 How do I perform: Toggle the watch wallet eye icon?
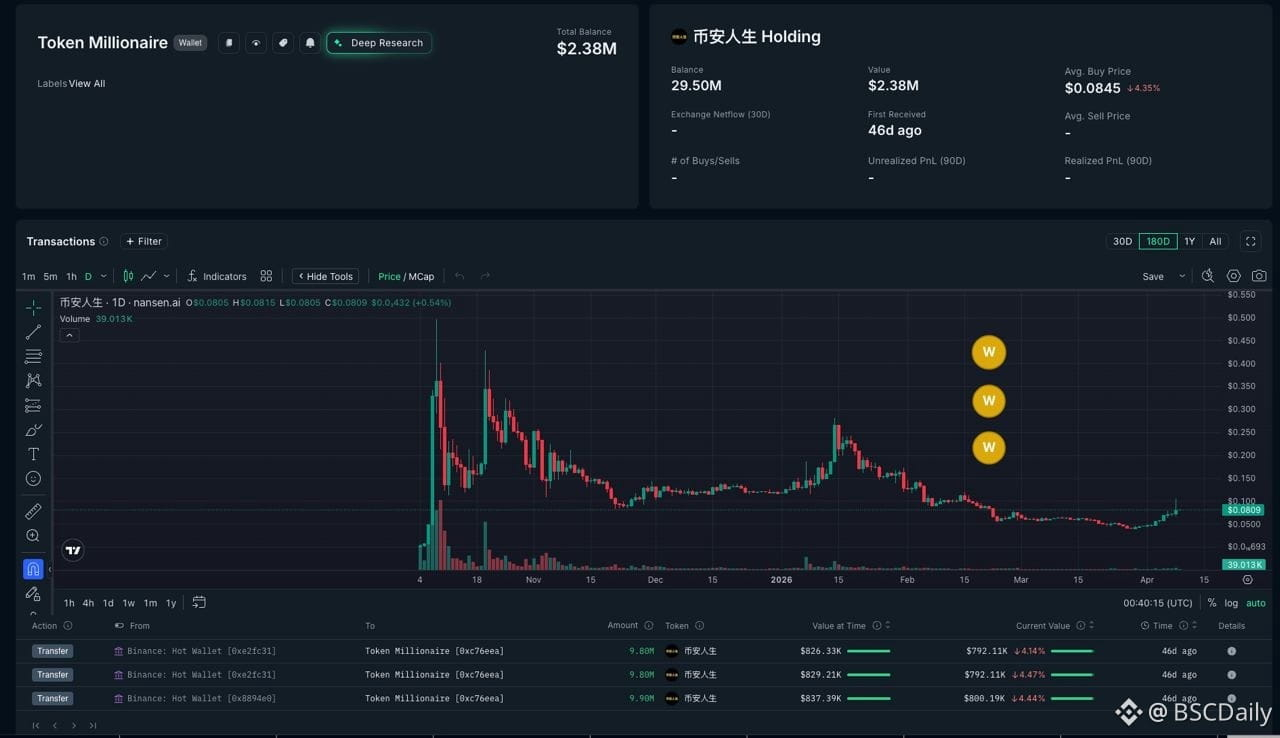[x=256, y=43]
